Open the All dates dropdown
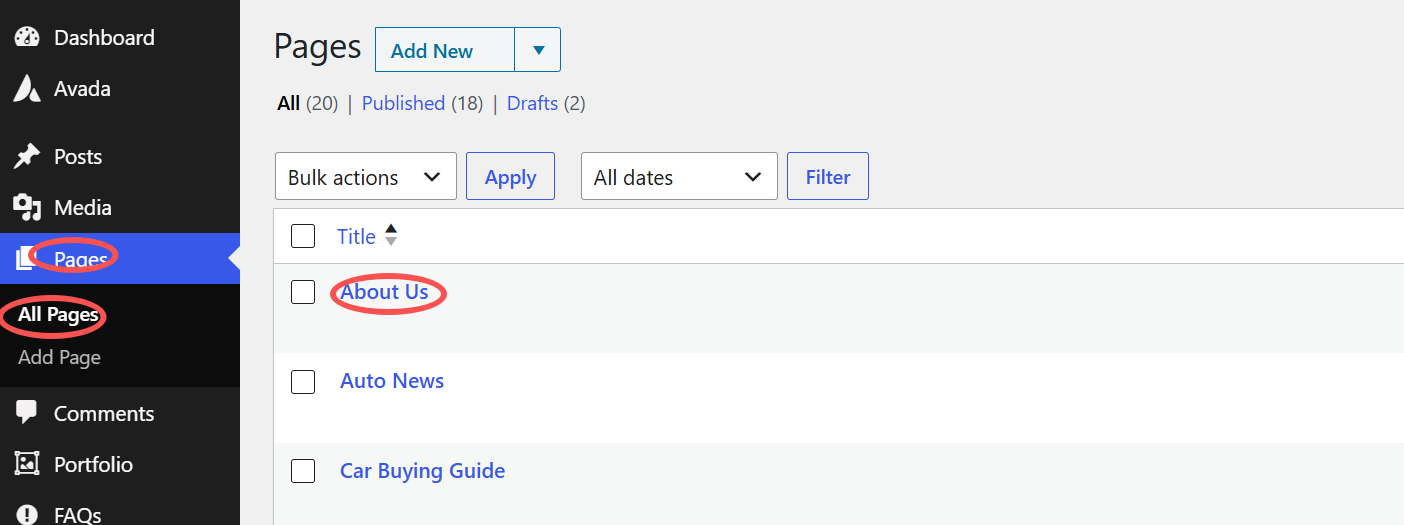1404x525 pixels. coord(679,176)
